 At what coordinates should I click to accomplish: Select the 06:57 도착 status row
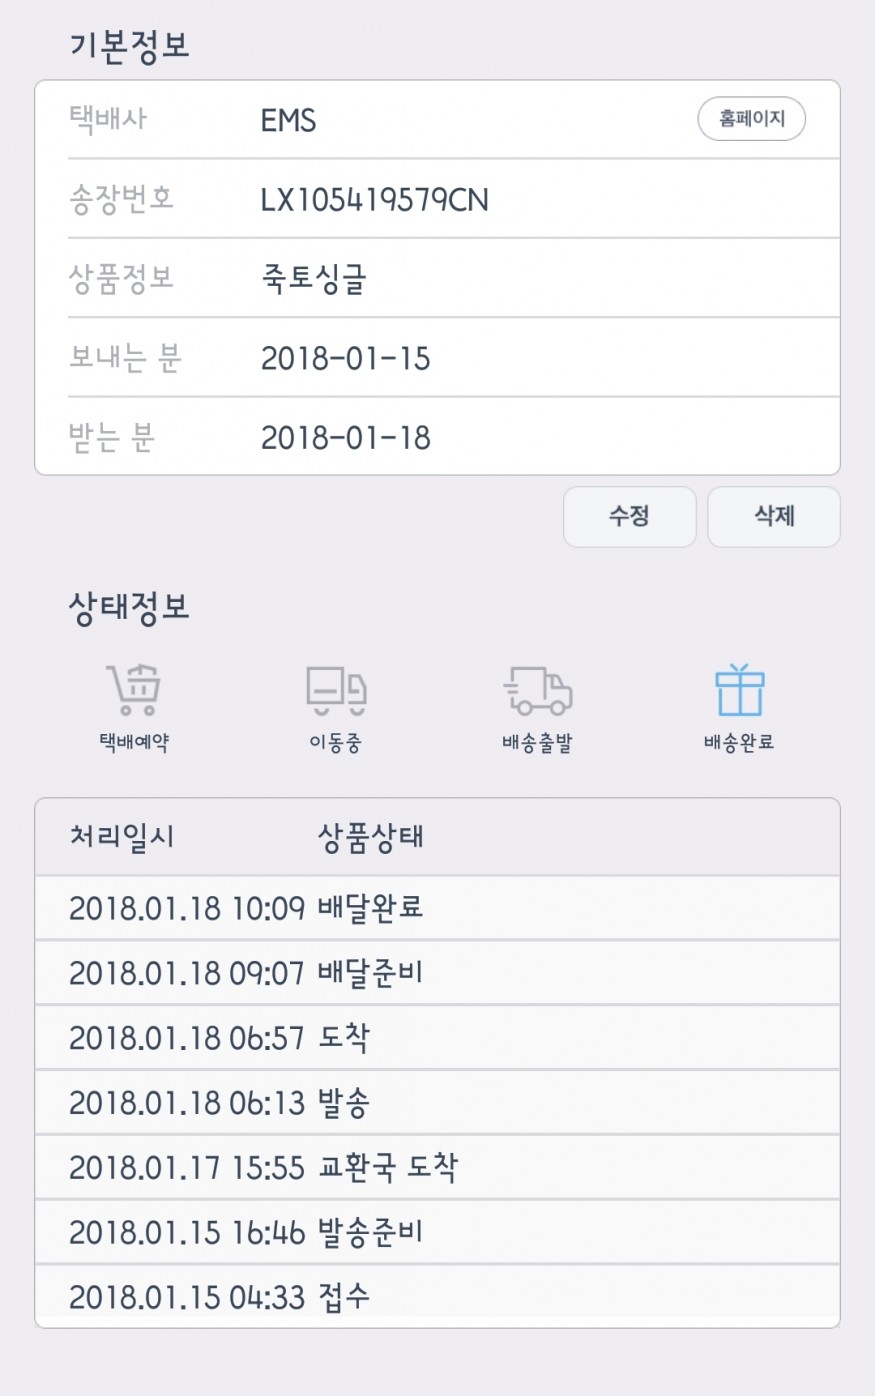click(x=437, y=1038)
